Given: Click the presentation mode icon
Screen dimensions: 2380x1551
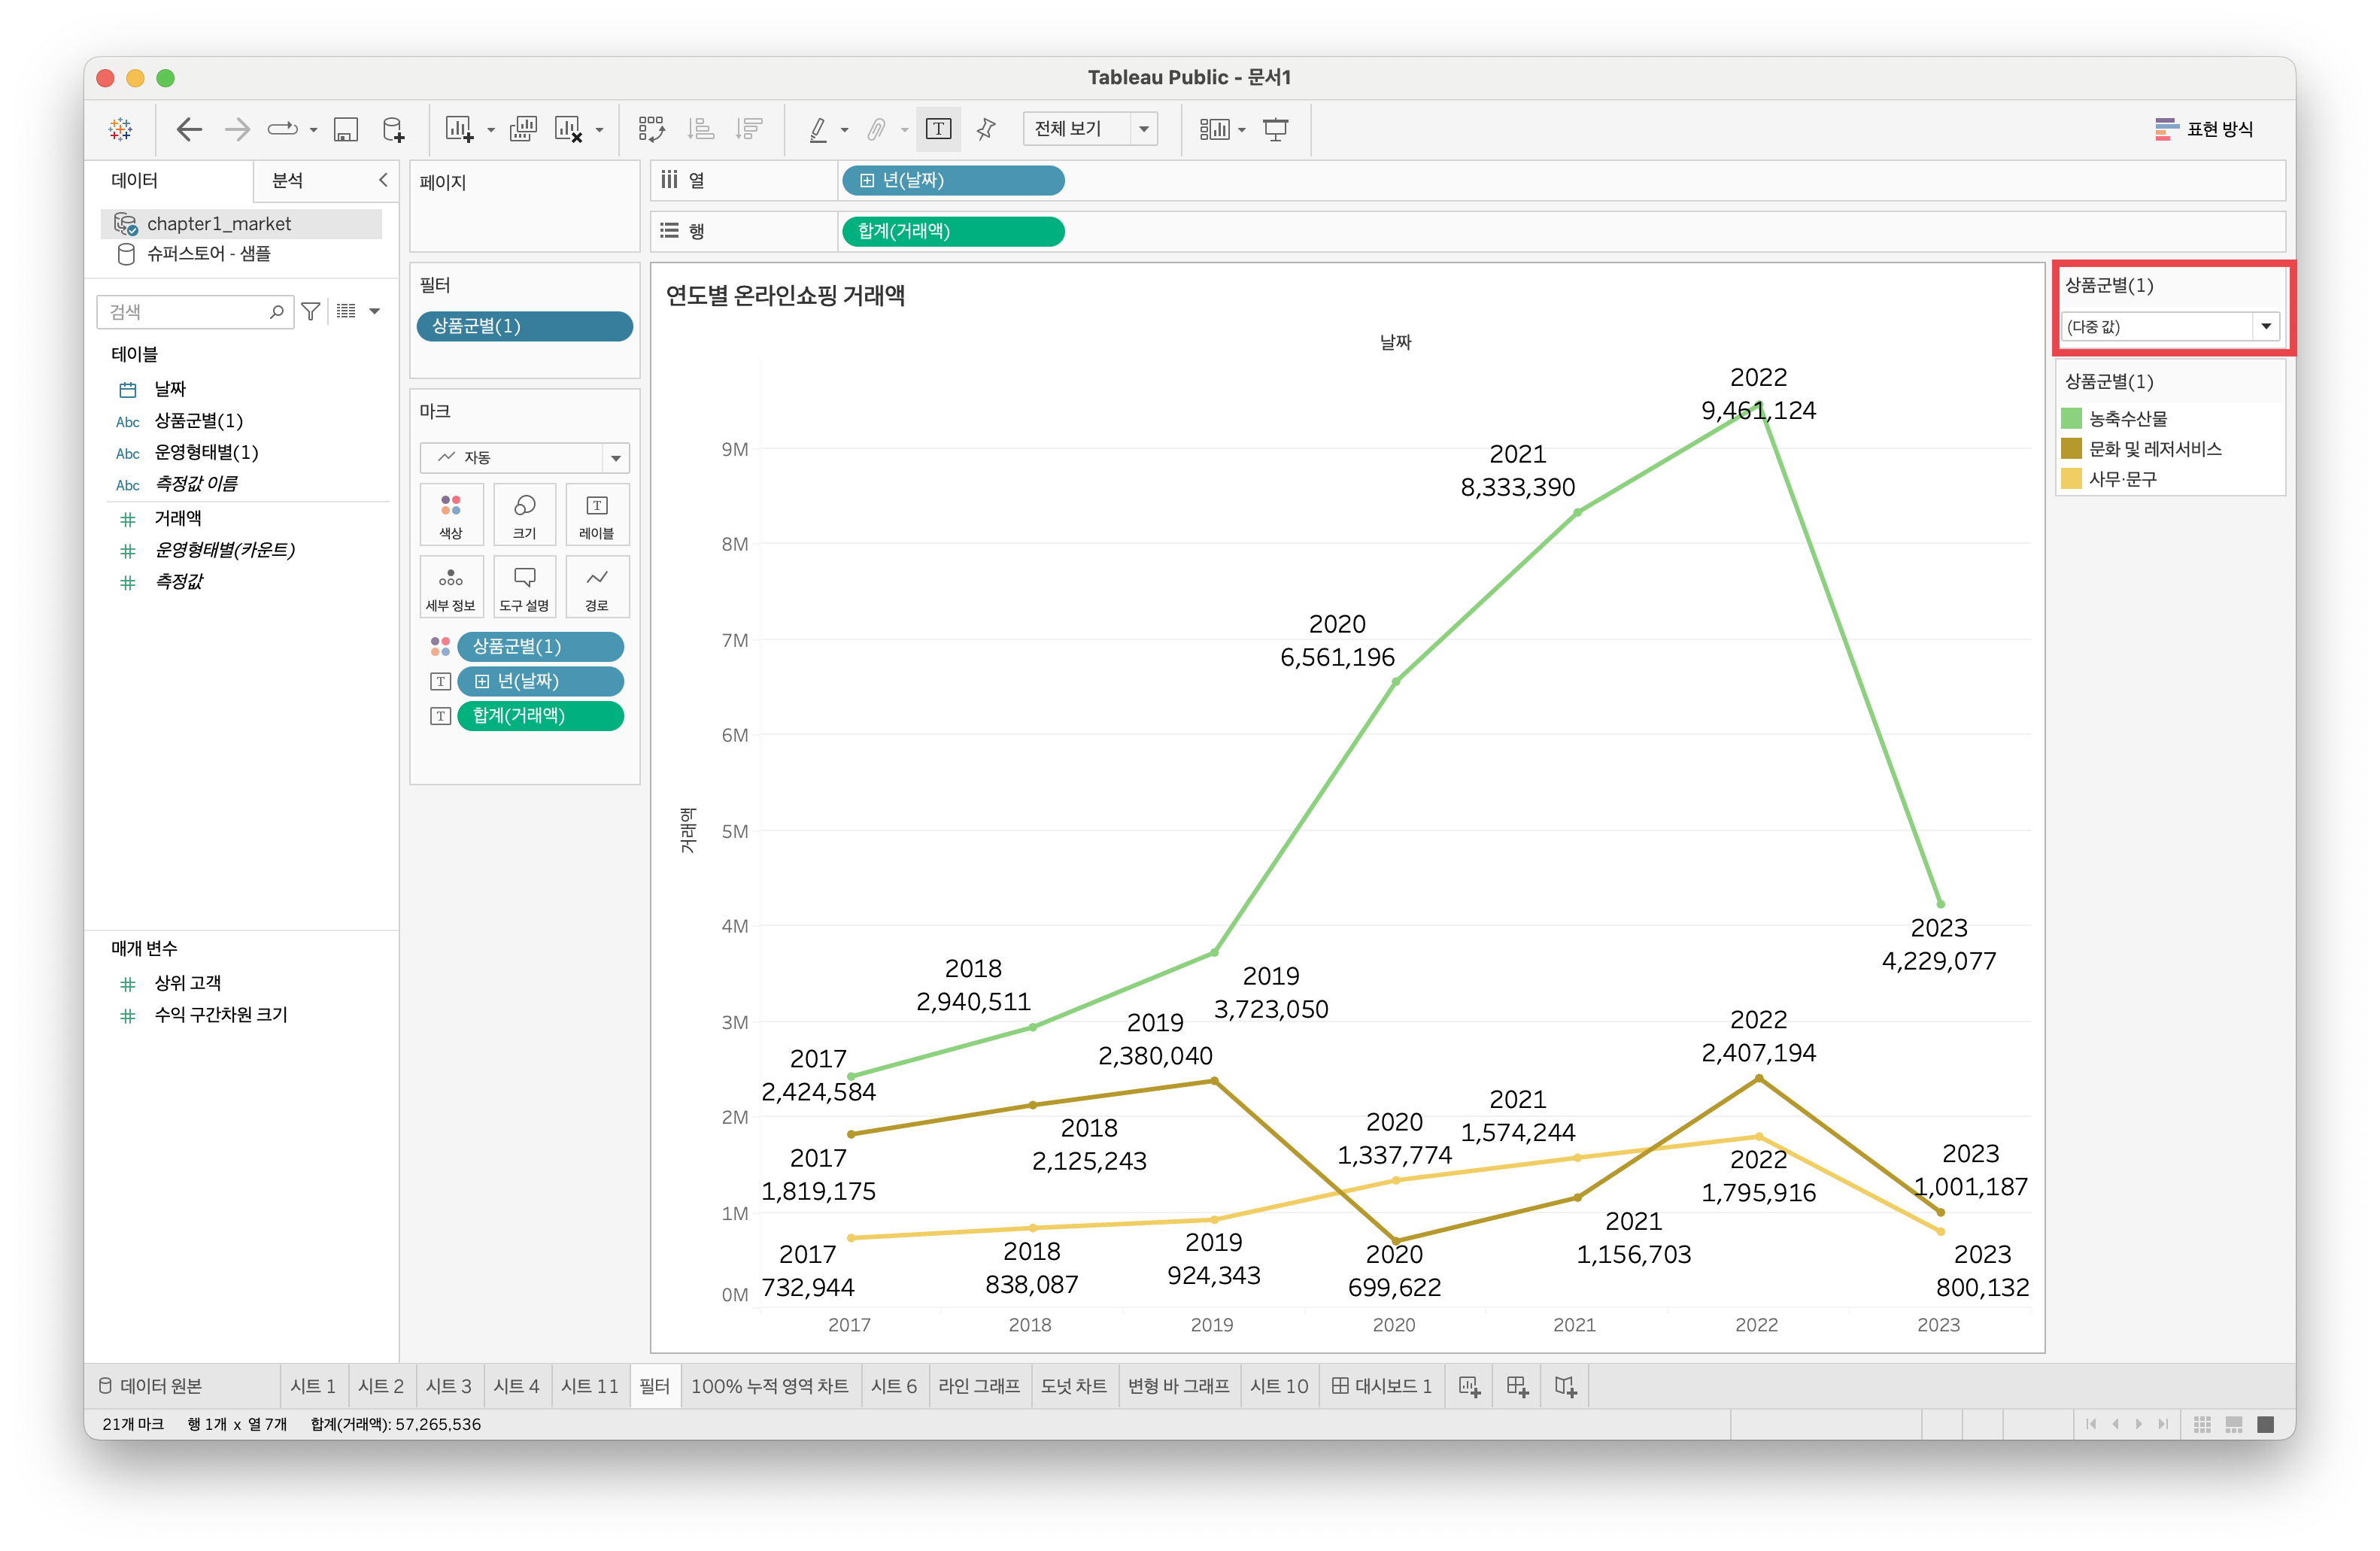Looking at the screenshot, I should pos(1276,129).
